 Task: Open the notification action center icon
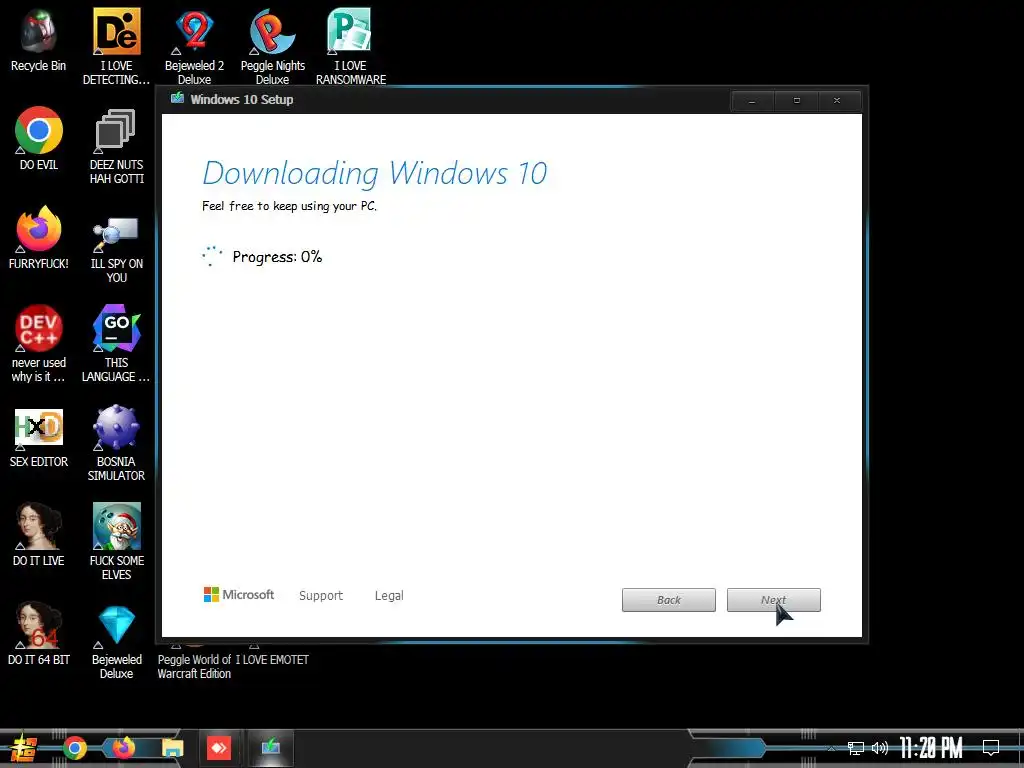991,748
